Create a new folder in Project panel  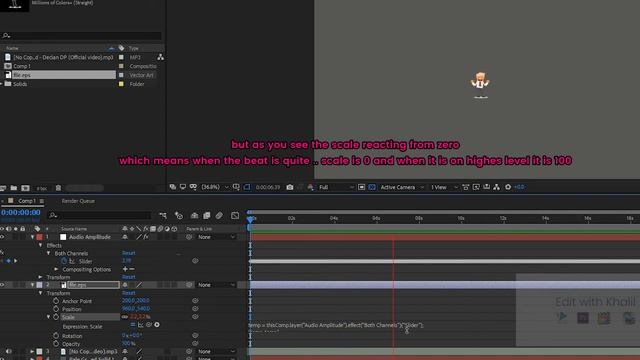(14, 188)
